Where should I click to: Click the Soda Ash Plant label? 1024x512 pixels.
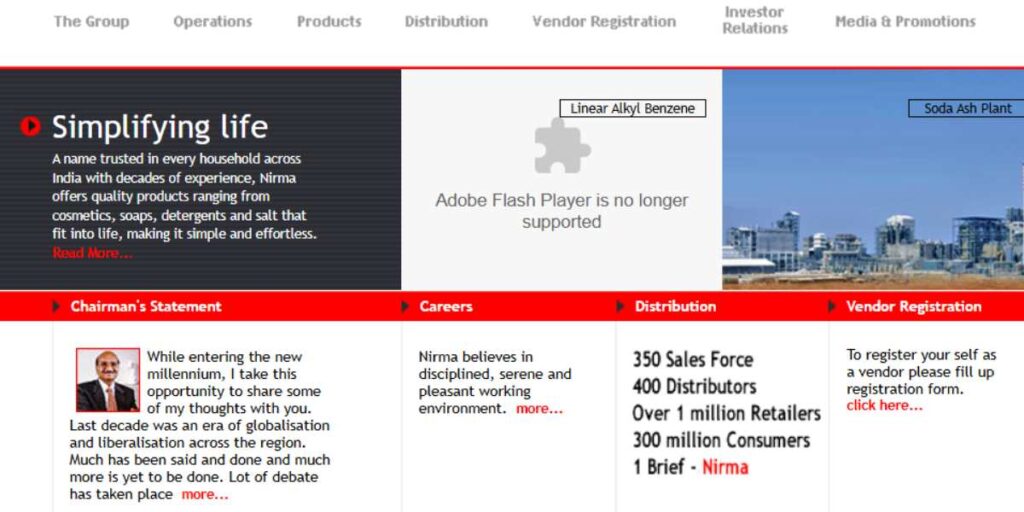(967, 108)
